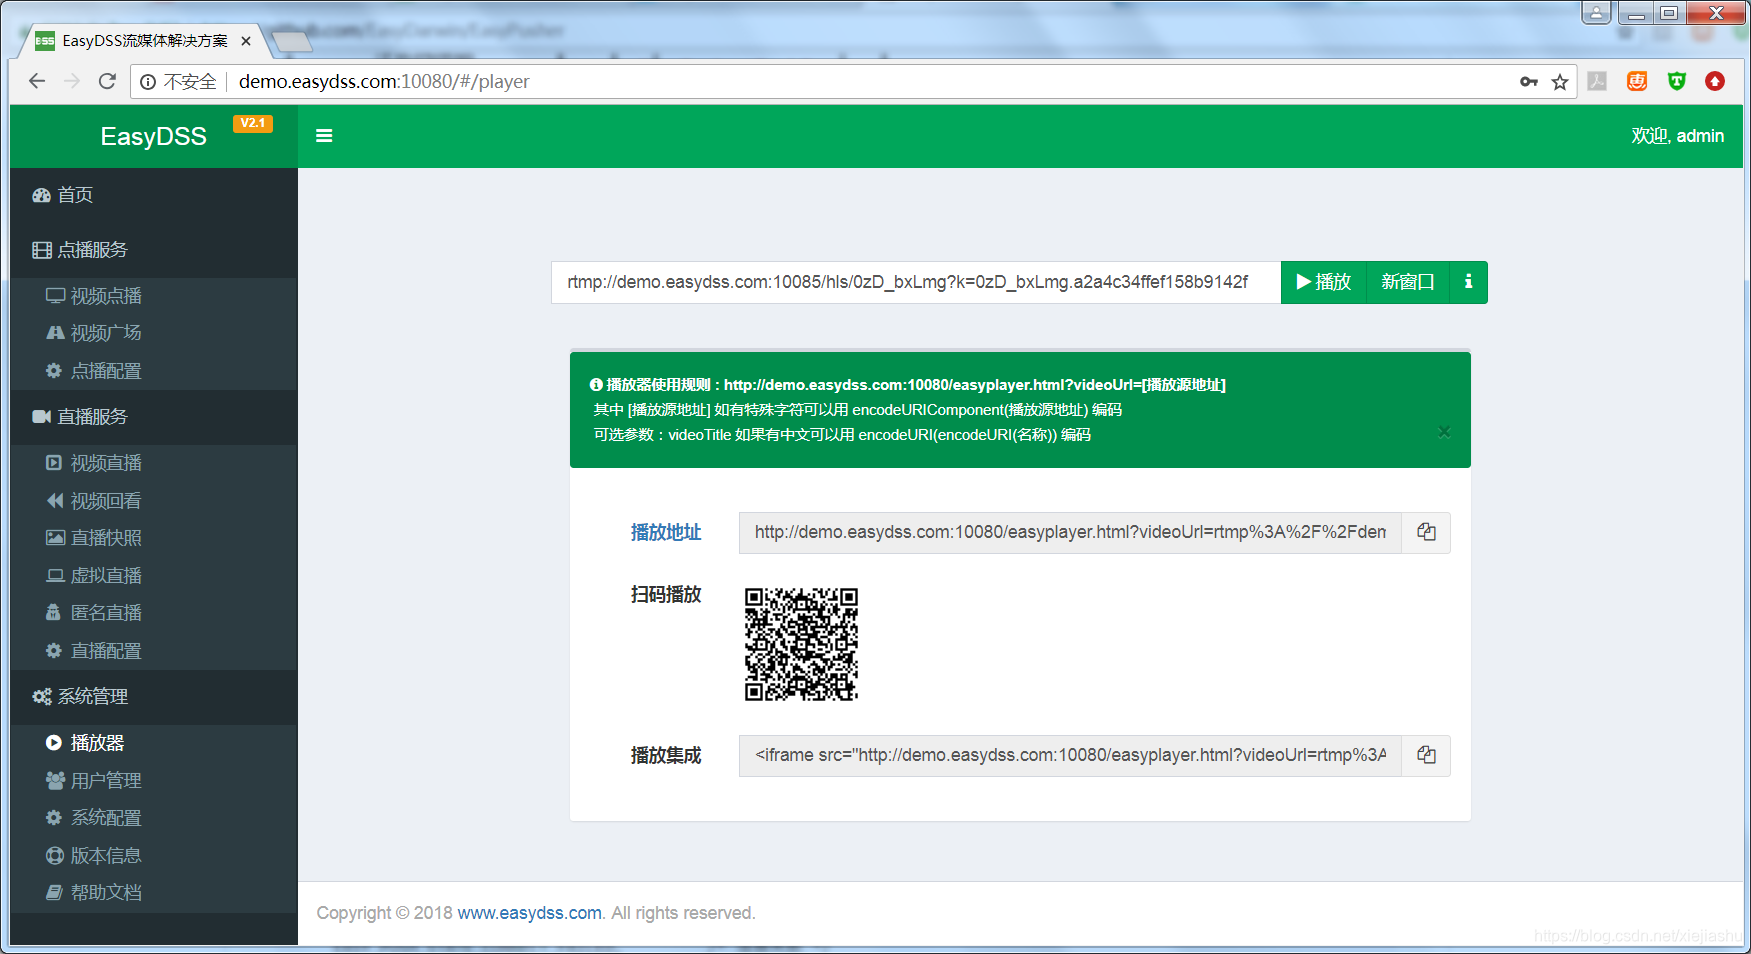Image resolution: width=1751 pixels, height=954 pixels.
Task: Click the 播放地址 URL text field
Action: click(1070, 532)
